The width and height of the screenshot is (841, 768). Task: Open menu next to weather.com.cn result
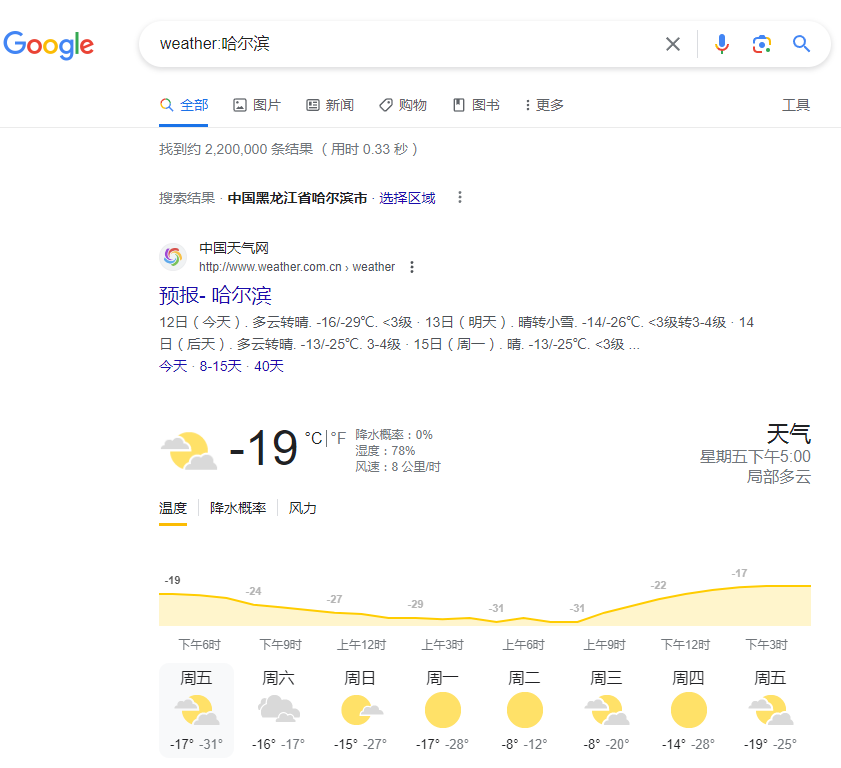pos(412,267)
